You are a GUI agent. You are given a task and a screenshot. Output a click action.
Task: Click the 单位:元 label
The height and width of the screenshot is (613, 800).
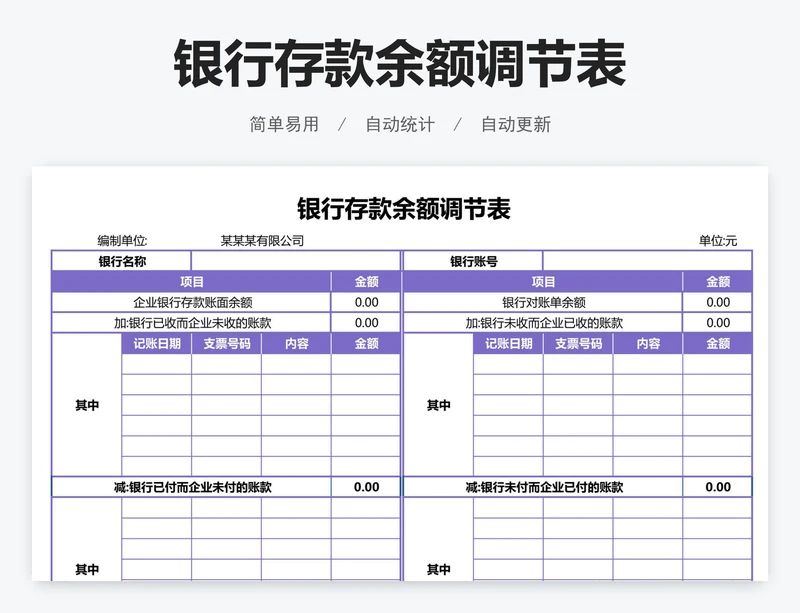coord(718,240)
